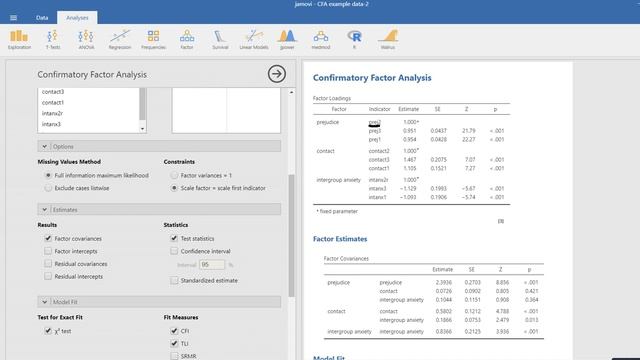This screenshot has width=640, height=360.
Task: Open the ANOVA analyses menu
Action: tap(86, 40)
